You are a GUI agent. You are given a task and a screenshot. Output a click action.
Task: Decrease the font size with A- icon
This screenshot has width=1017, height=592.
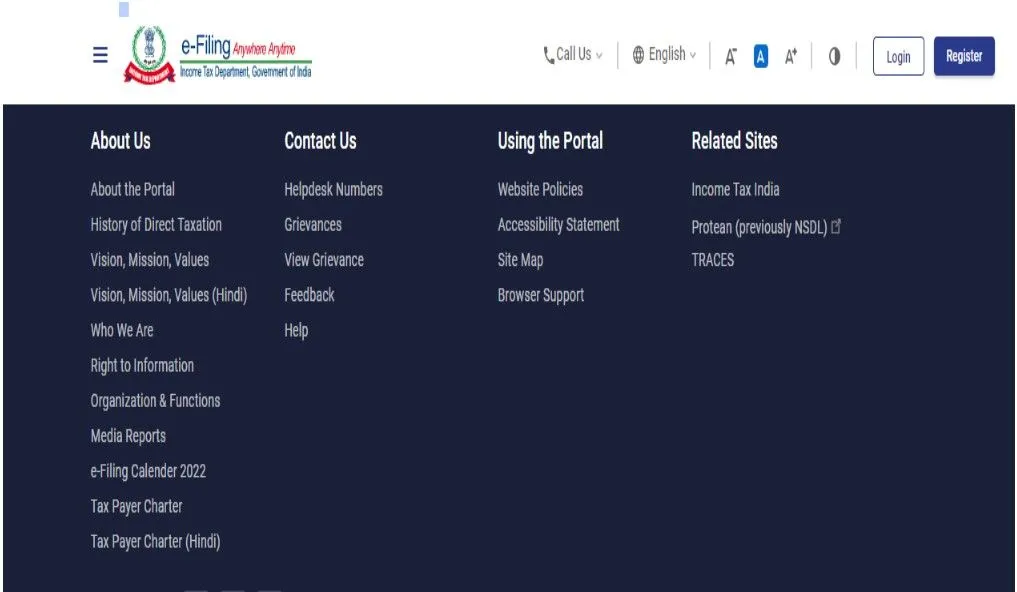click(x=731, y=57)
